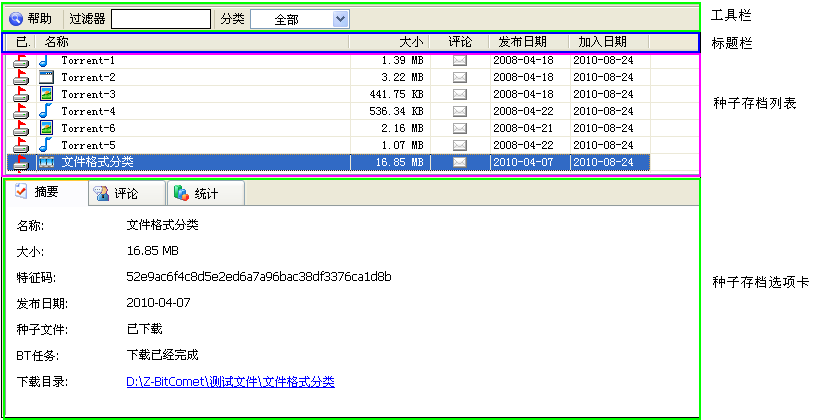Open Torrent-2 comment envelope icon

tap(460, 78)
